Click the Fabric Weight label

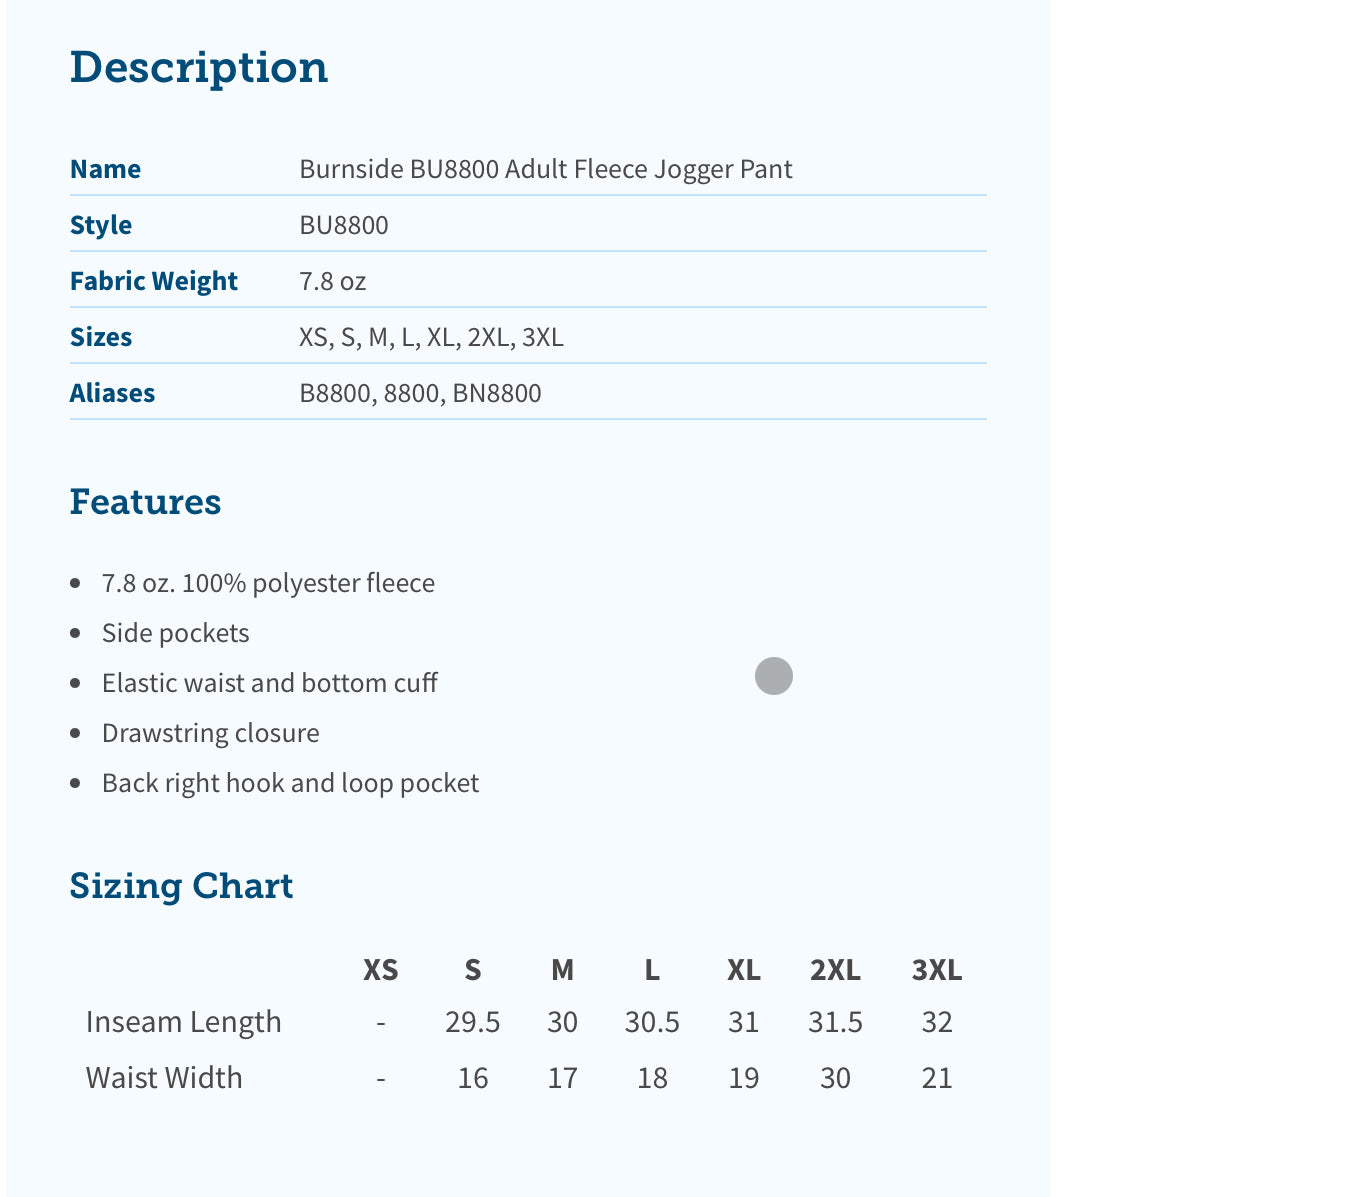pos(154,281)
